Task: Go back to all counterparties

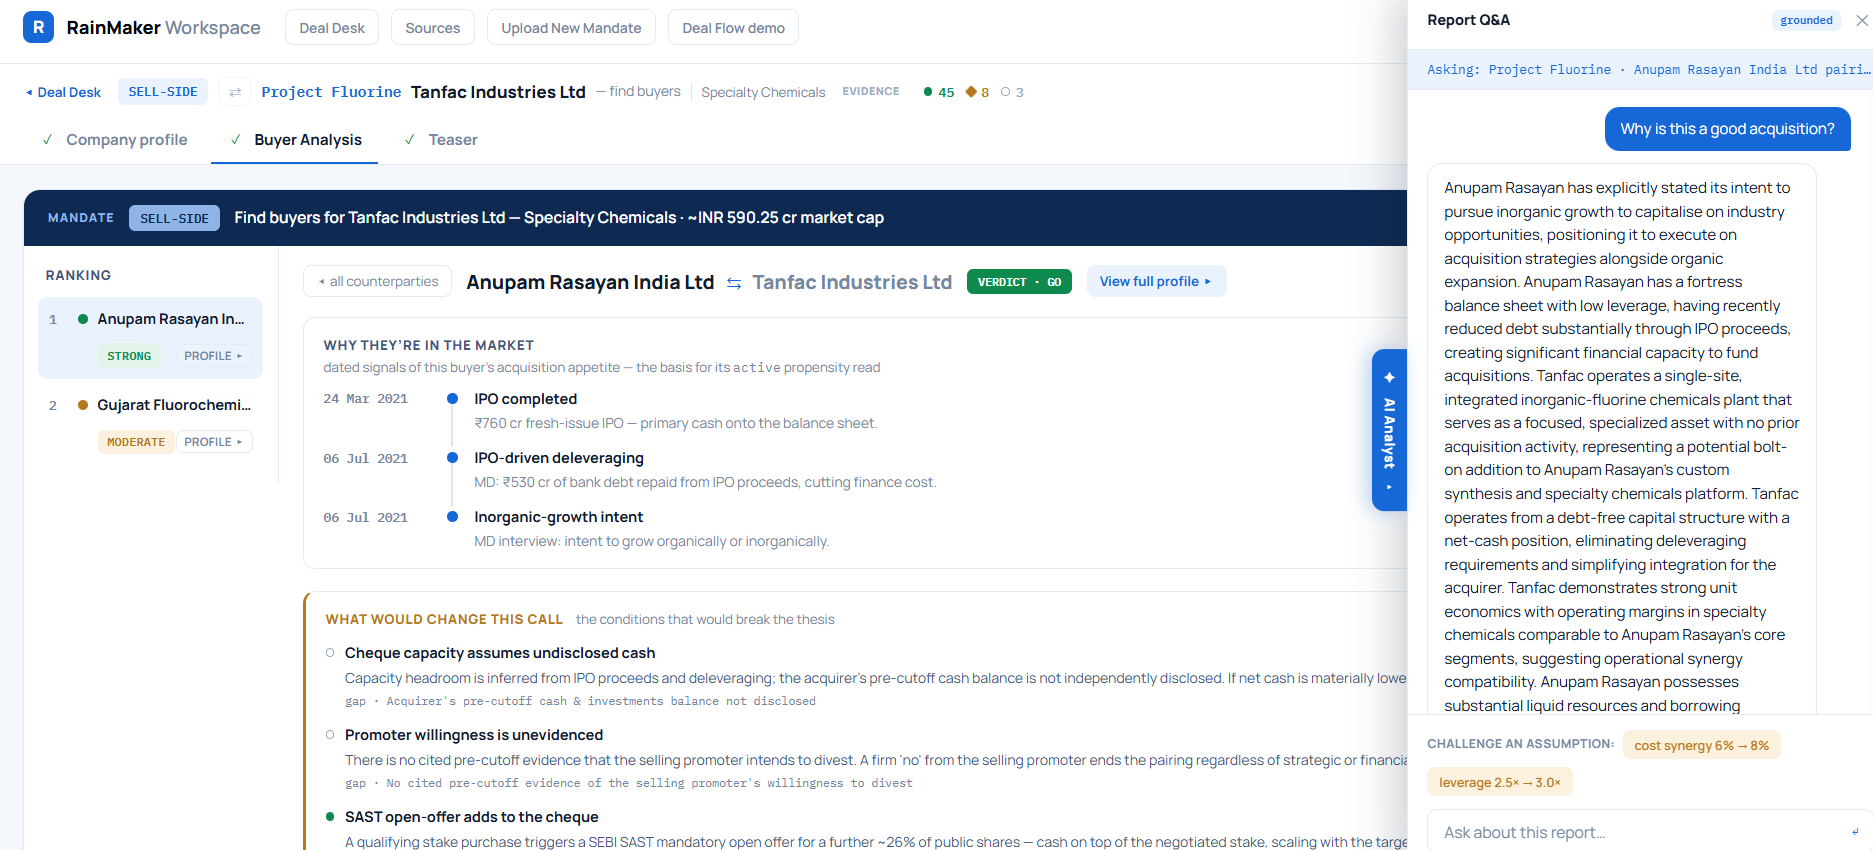Action: [x=378, y=282]
